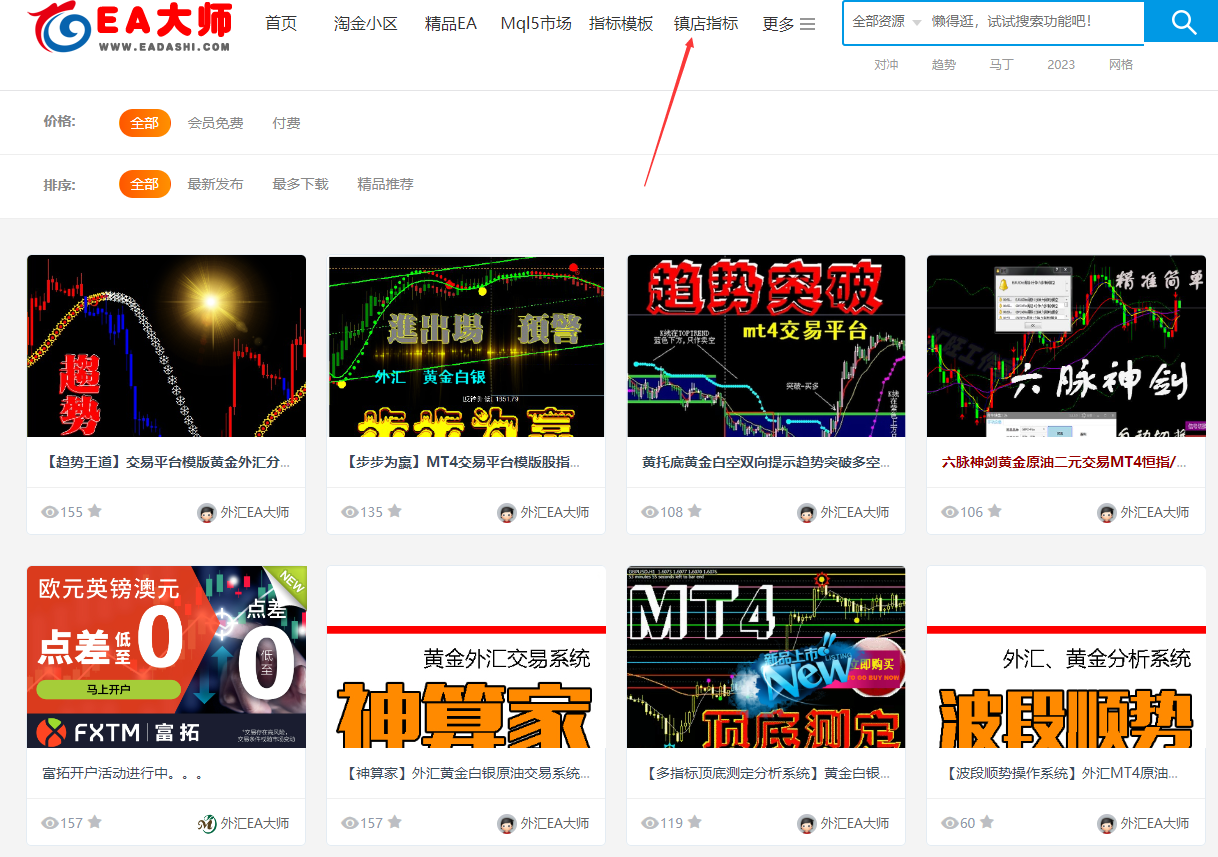Screen dimensions: 1218x857
Task: Click the 马丁 hot search keyword
Action: click(1001, 64)
